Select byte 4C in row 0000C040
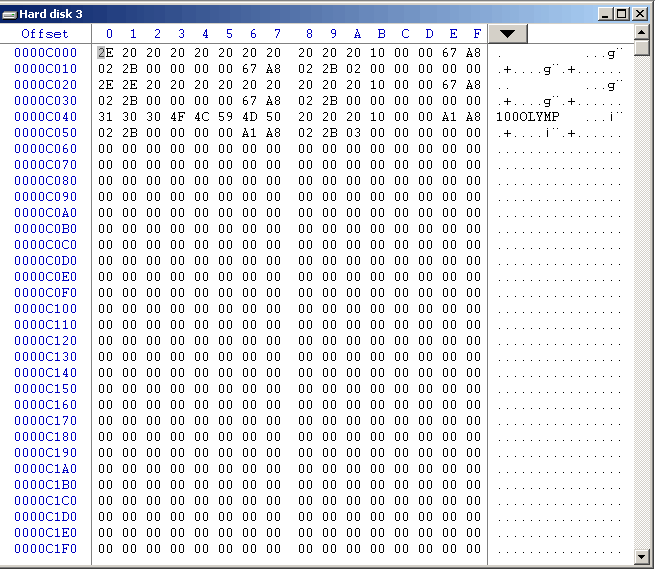This screenshot has width=655, height=570. click(201, 117)
